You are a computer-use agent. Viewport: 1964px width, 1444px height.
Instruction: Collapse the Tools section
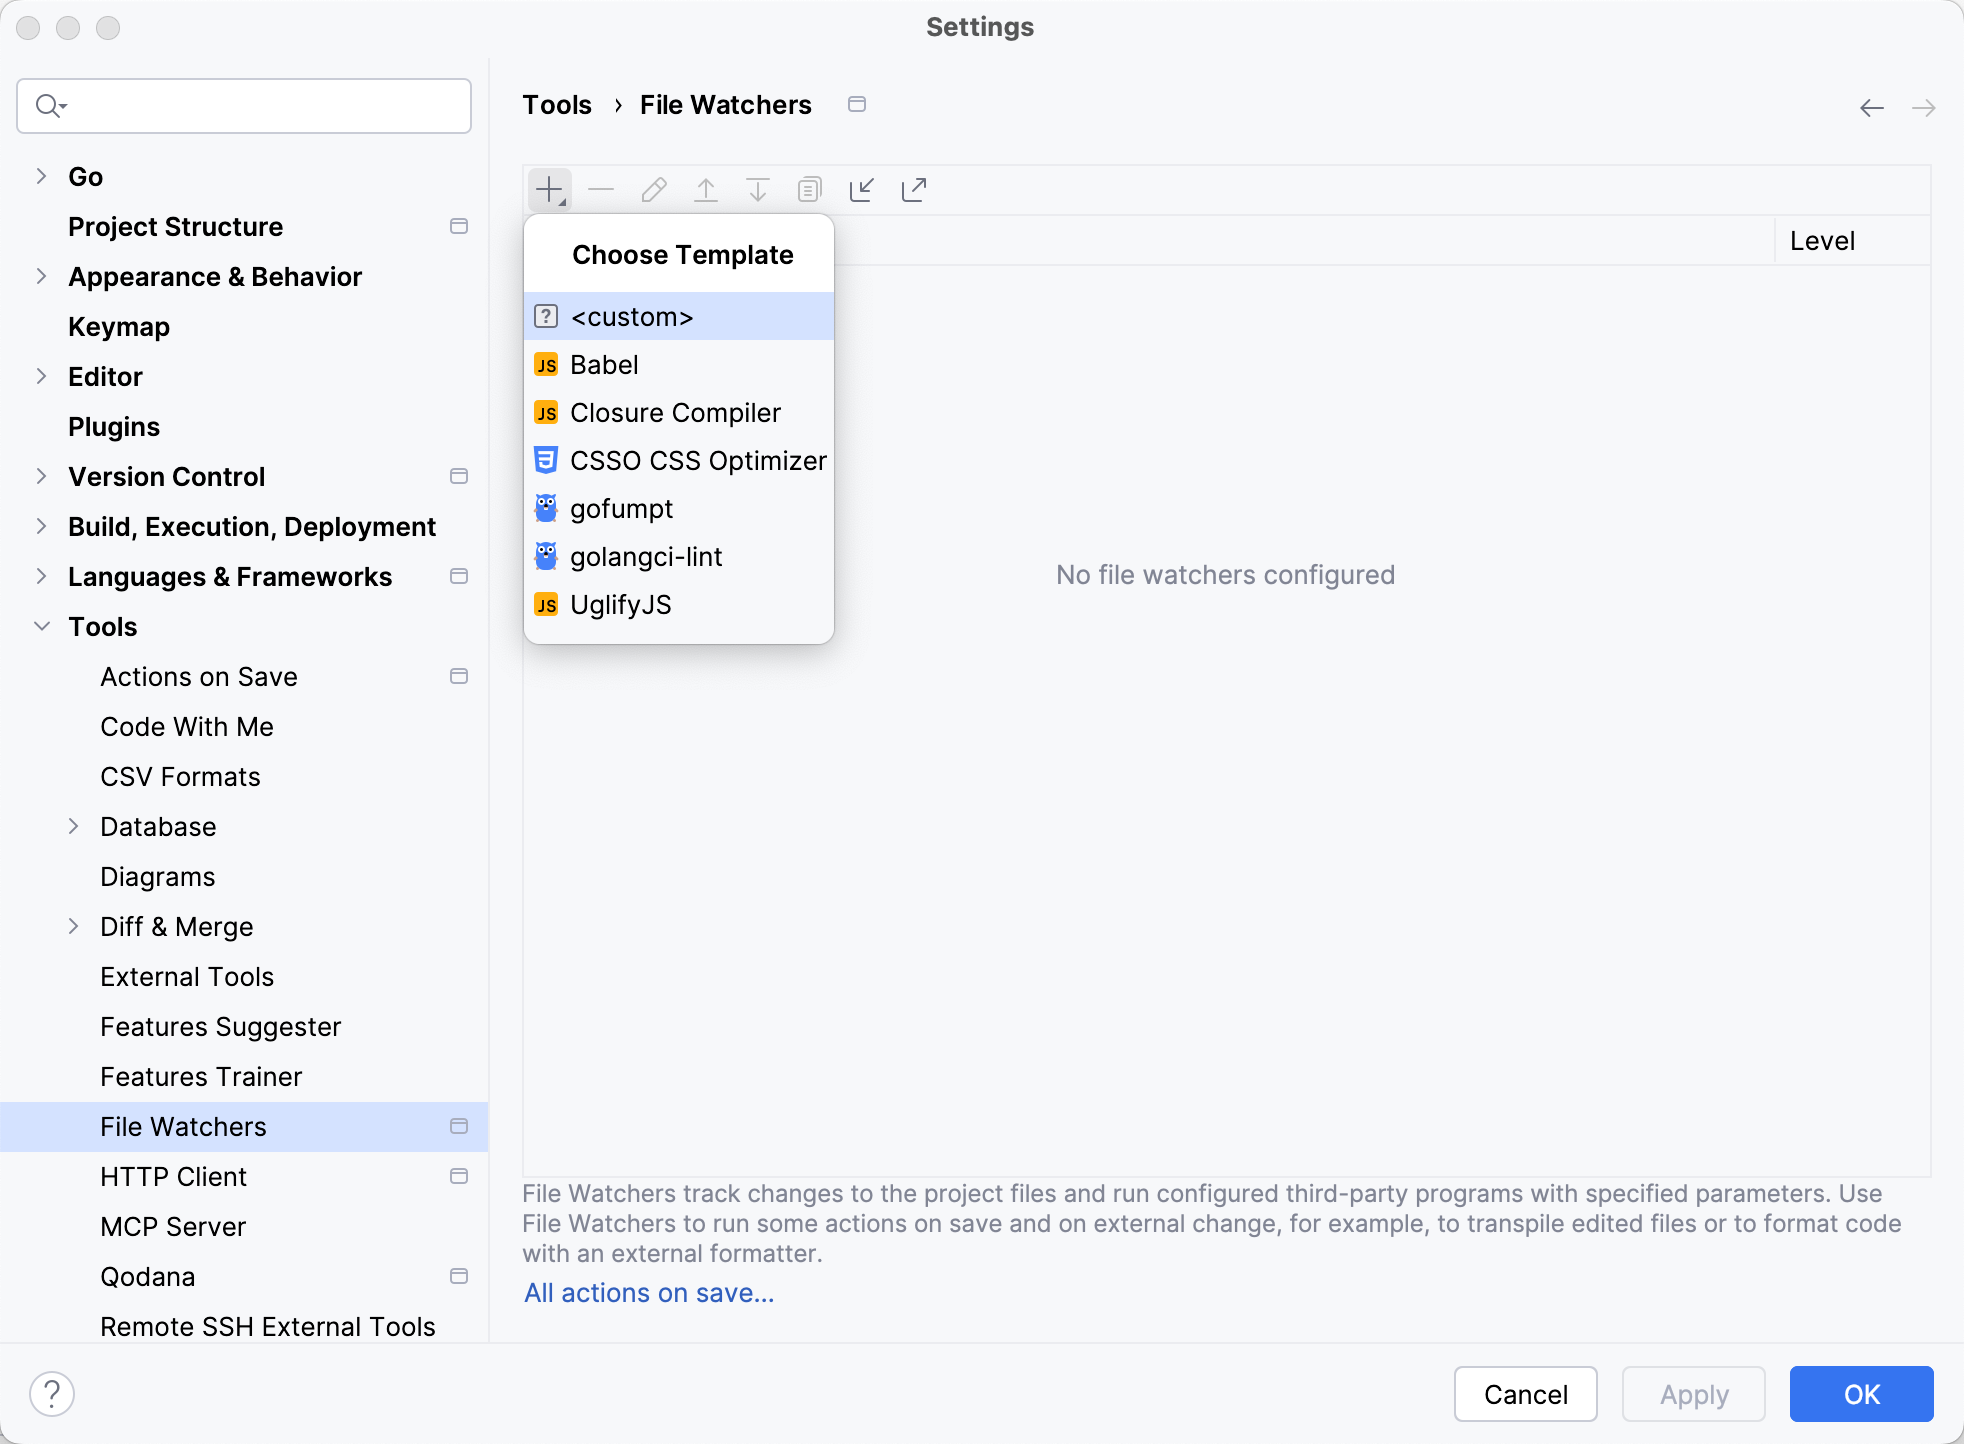click(x=41, y=626)
